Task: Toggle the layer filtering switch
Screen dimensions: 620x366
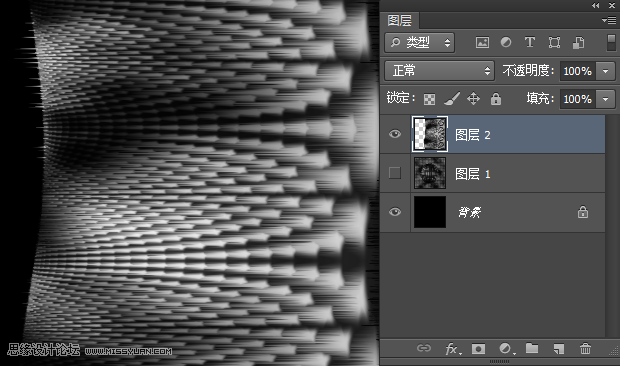Action: coord(611,42)
